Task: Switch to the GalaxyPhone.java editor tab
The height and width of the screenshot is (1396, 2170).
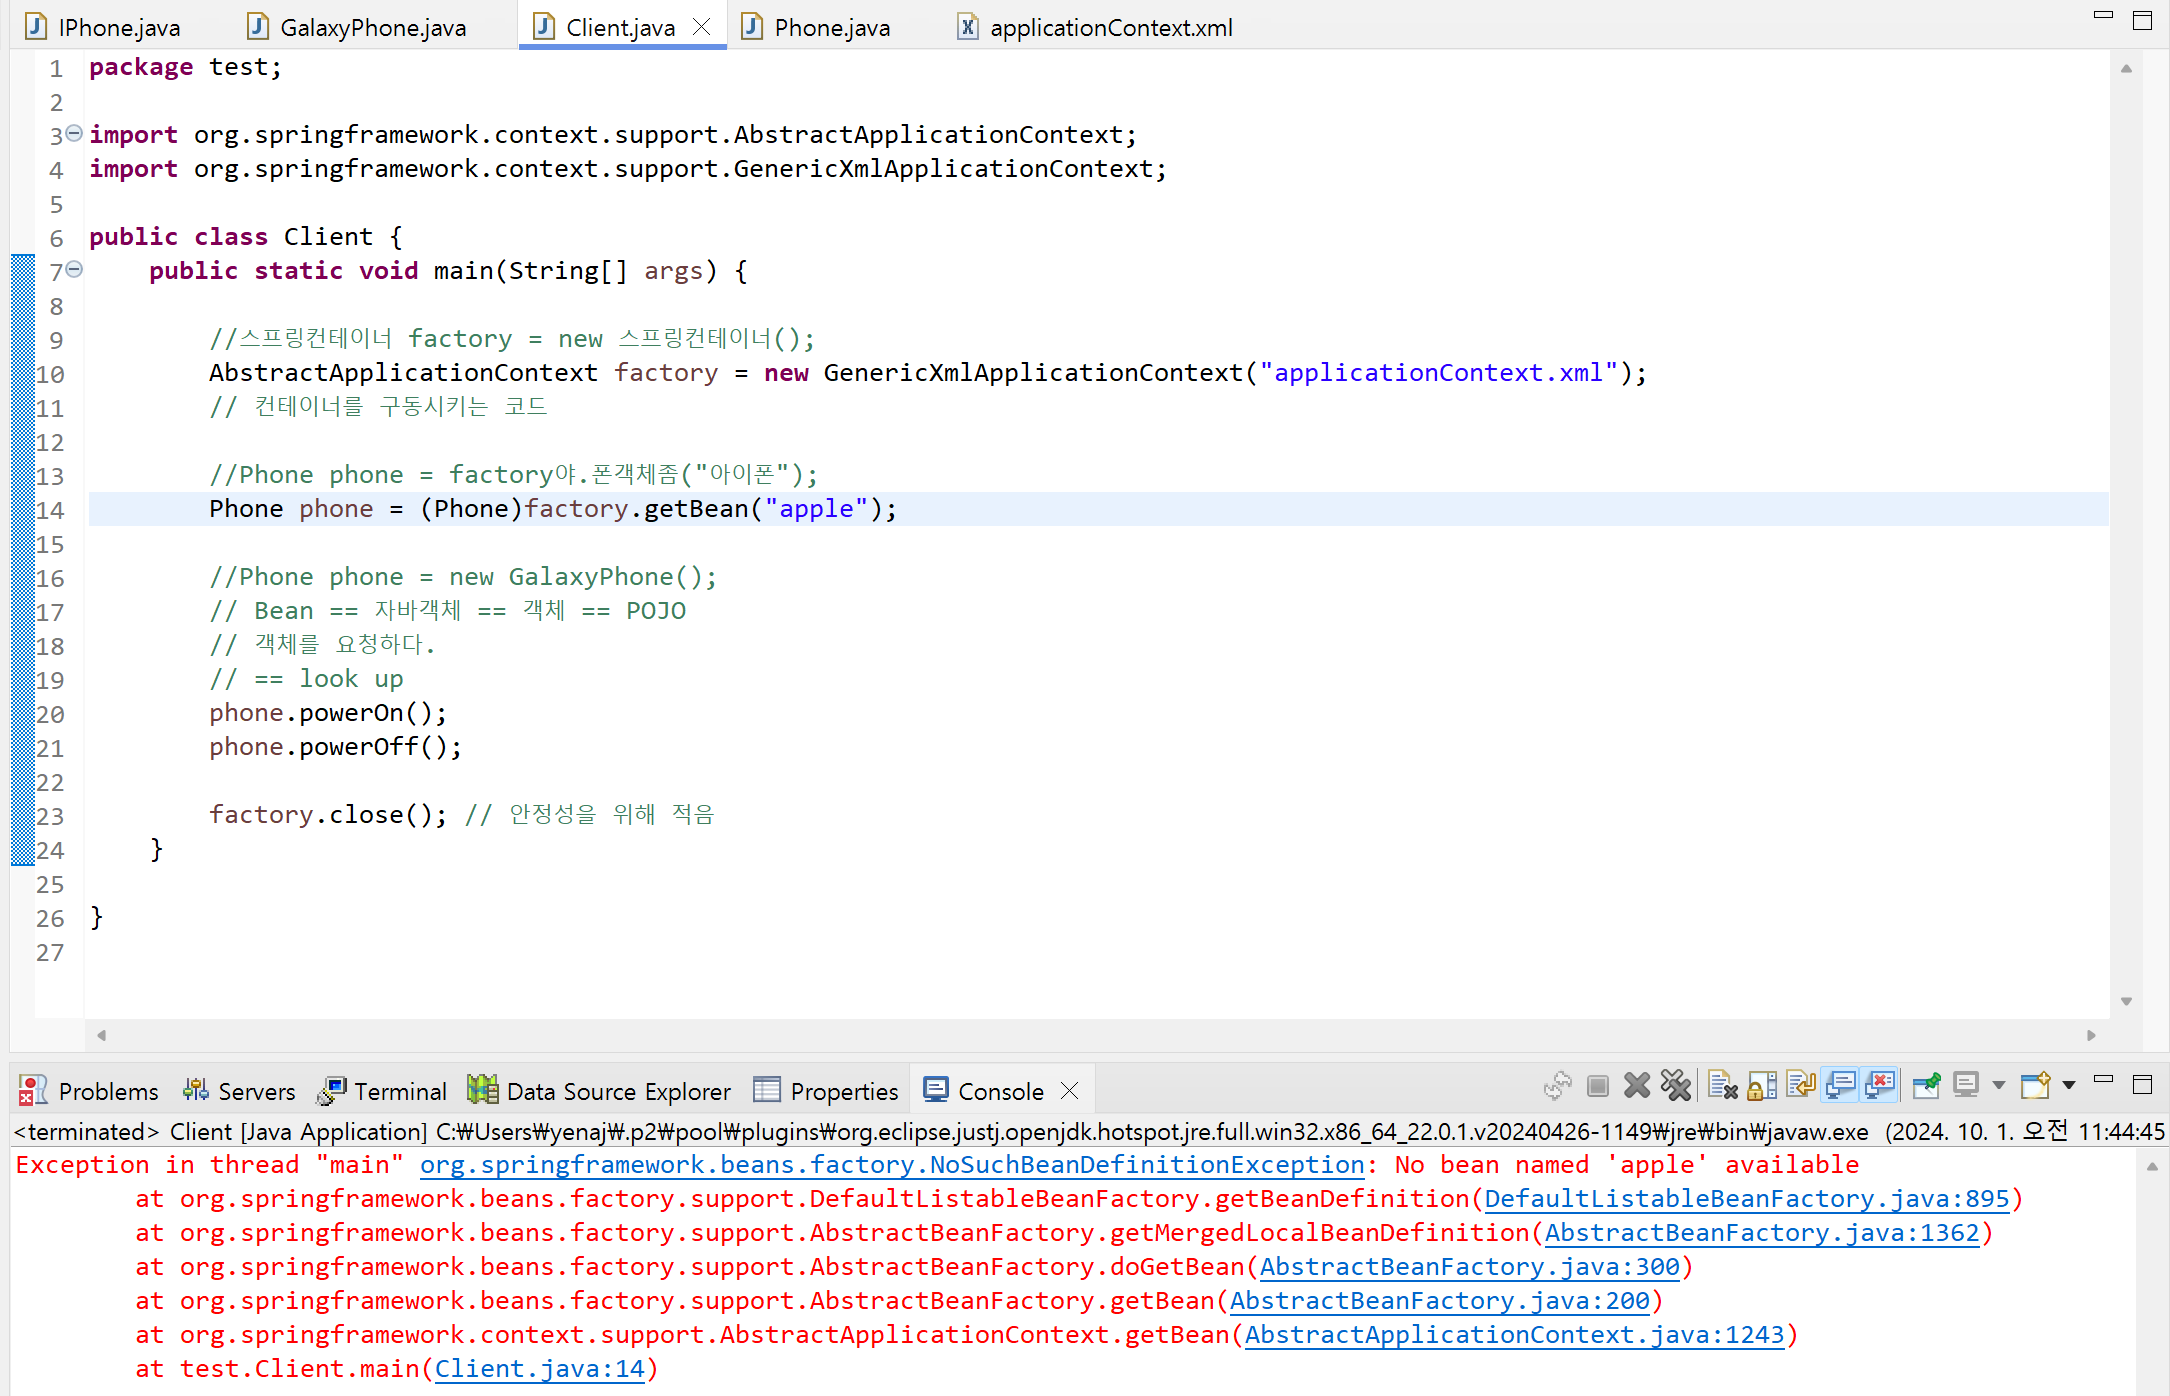Action: click(372, 28)
